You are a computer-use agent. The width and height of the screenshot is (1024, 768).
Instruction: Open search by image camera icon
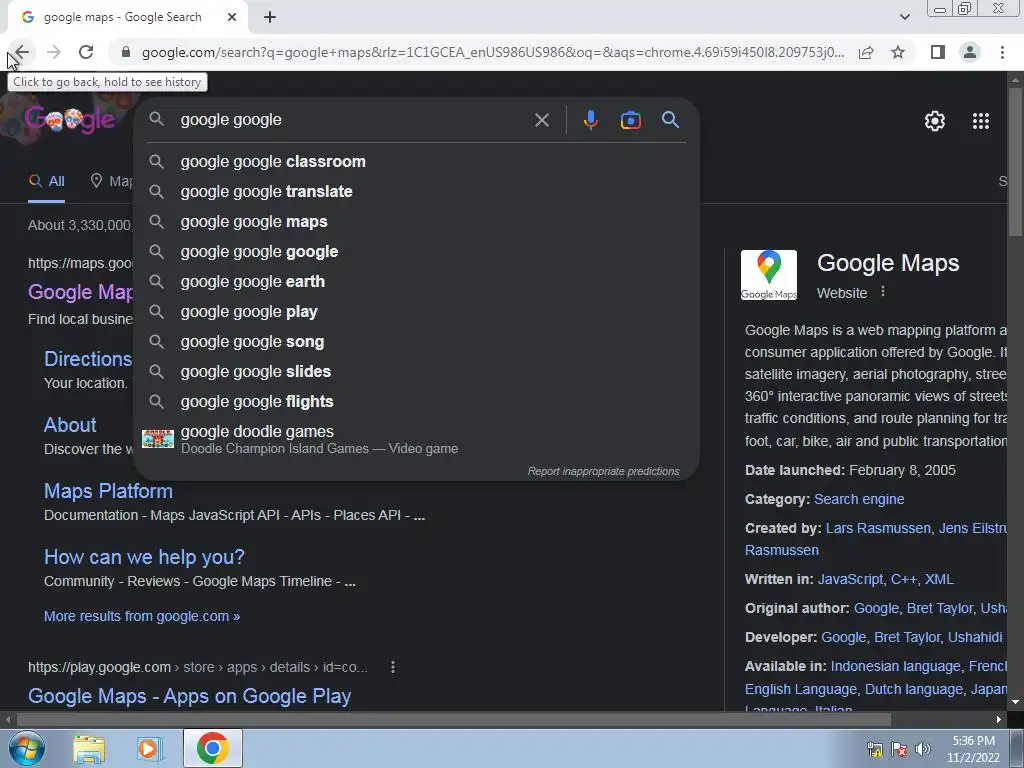[631, 120]
